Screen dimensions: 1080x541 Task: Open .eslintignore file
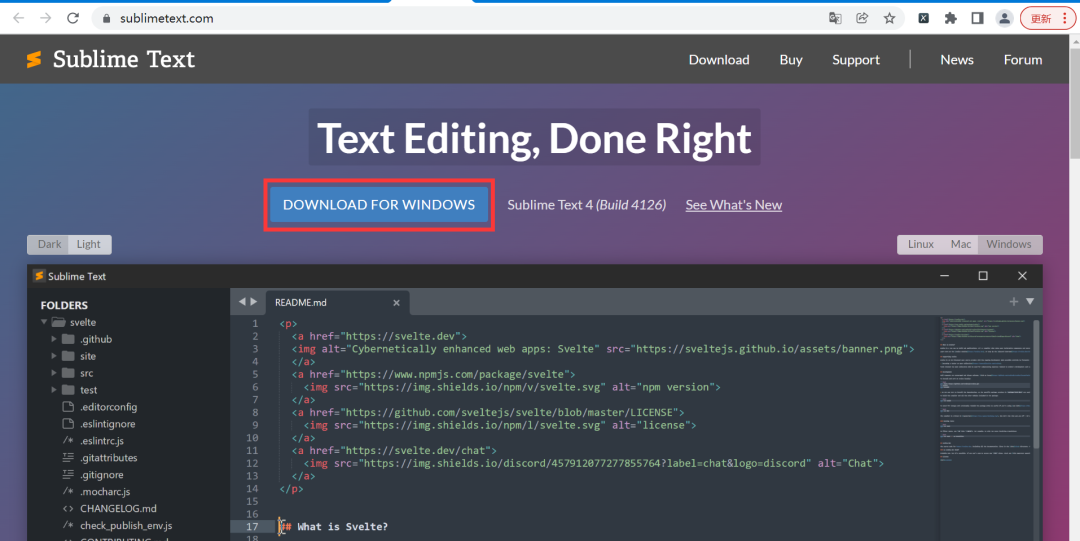[x=107, y=424]
